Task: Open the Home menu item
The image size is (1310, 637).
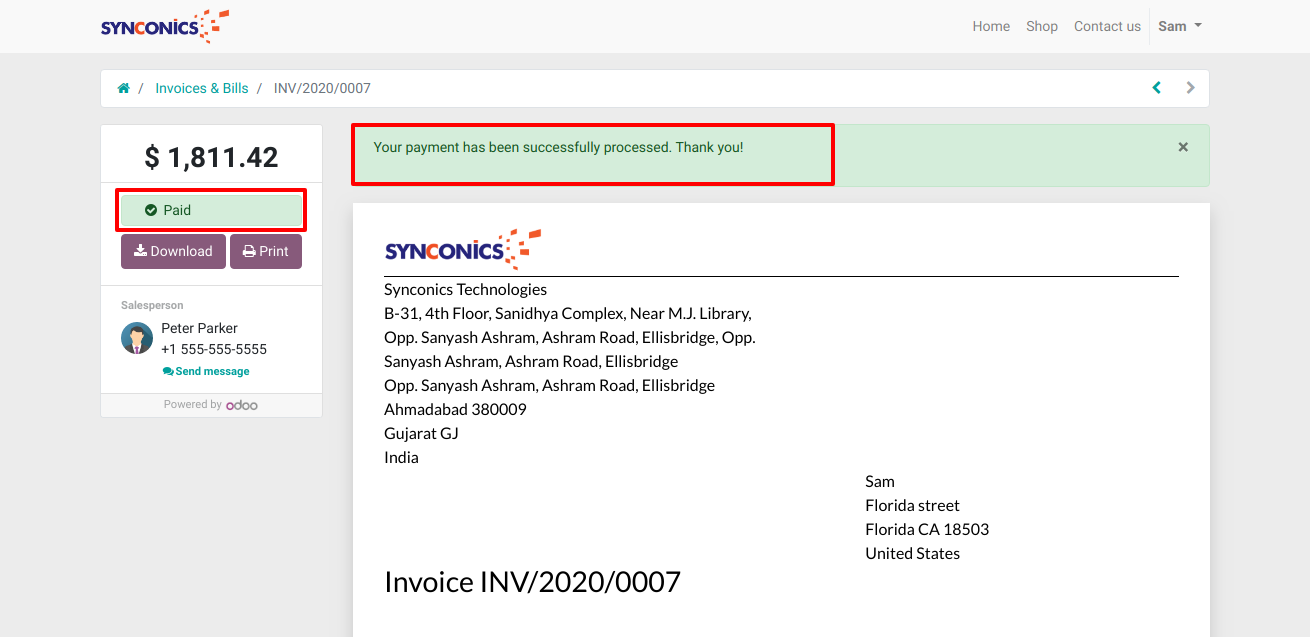Action: [991, 26]
